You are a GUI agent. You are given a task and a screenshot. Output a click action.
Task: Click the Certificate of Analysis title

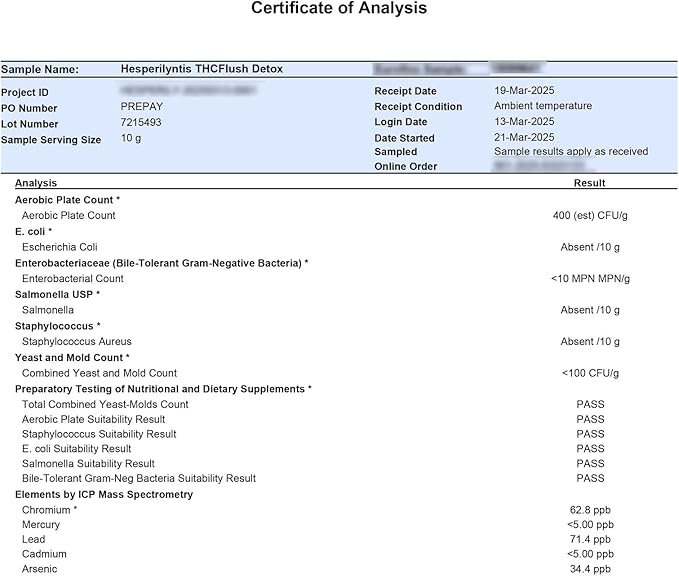click(339, 9)
